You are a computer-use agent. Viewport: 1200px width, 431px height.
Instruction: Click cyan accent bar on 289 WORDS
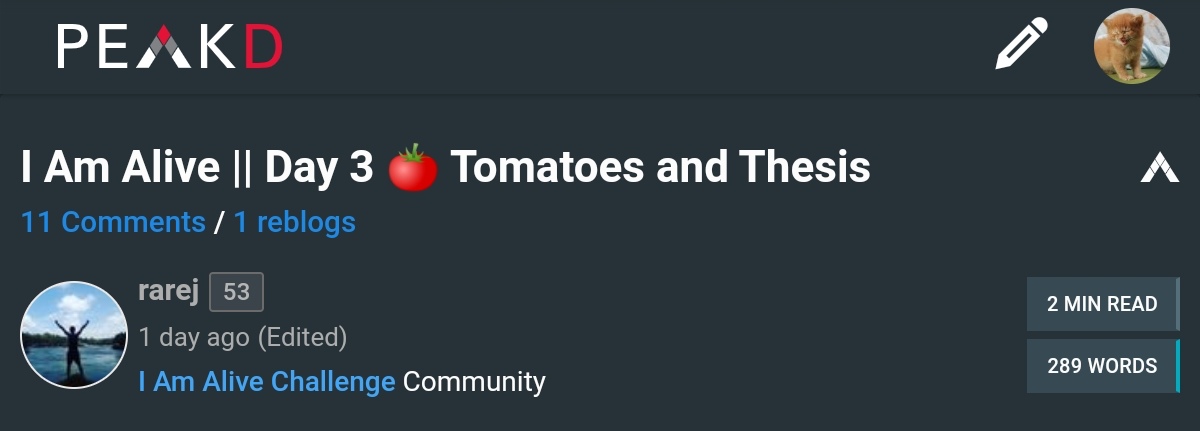click(1178, 366)
